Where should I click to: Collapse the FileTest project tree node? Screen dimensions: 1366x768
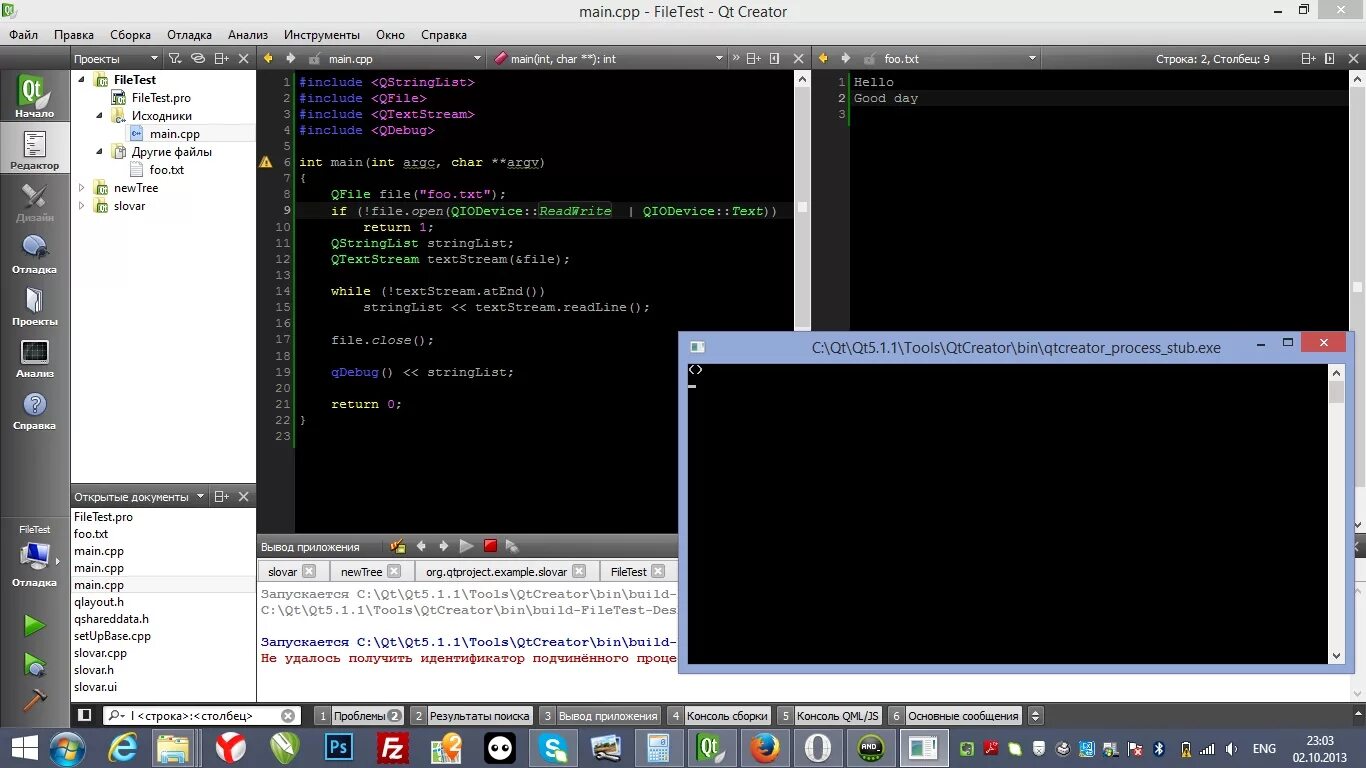click(81, 79)
